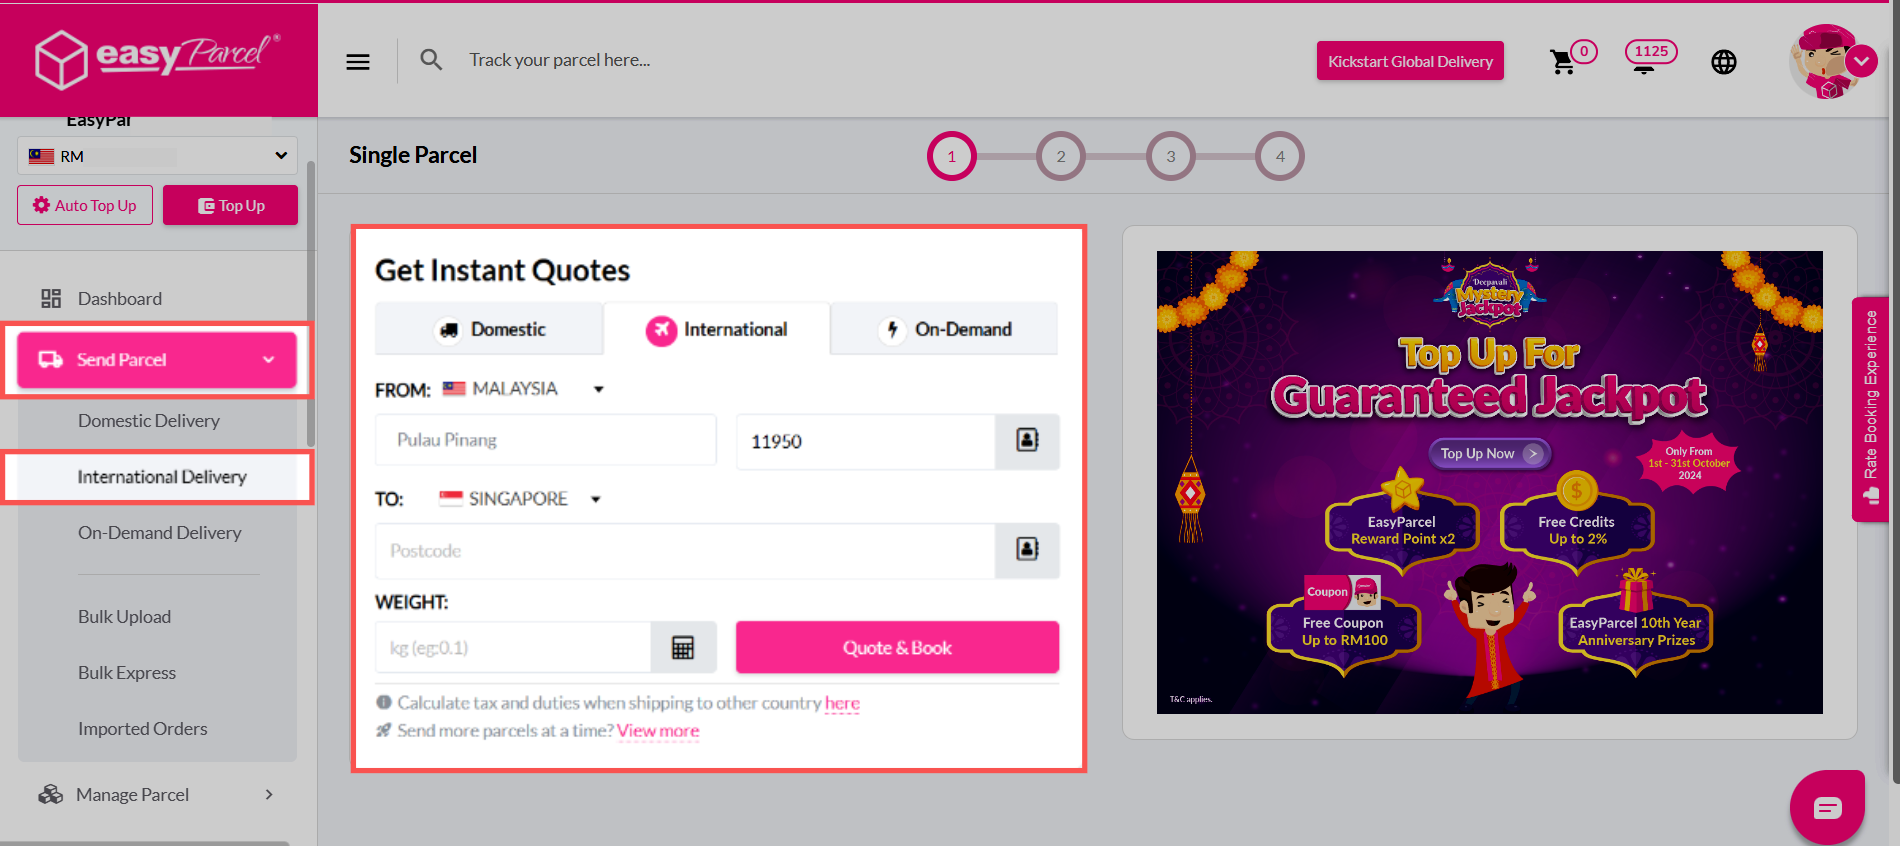Click the origin postcode 11950 field
The width and height of the screenshot is (1900, 846).
[x=866, y=441]
